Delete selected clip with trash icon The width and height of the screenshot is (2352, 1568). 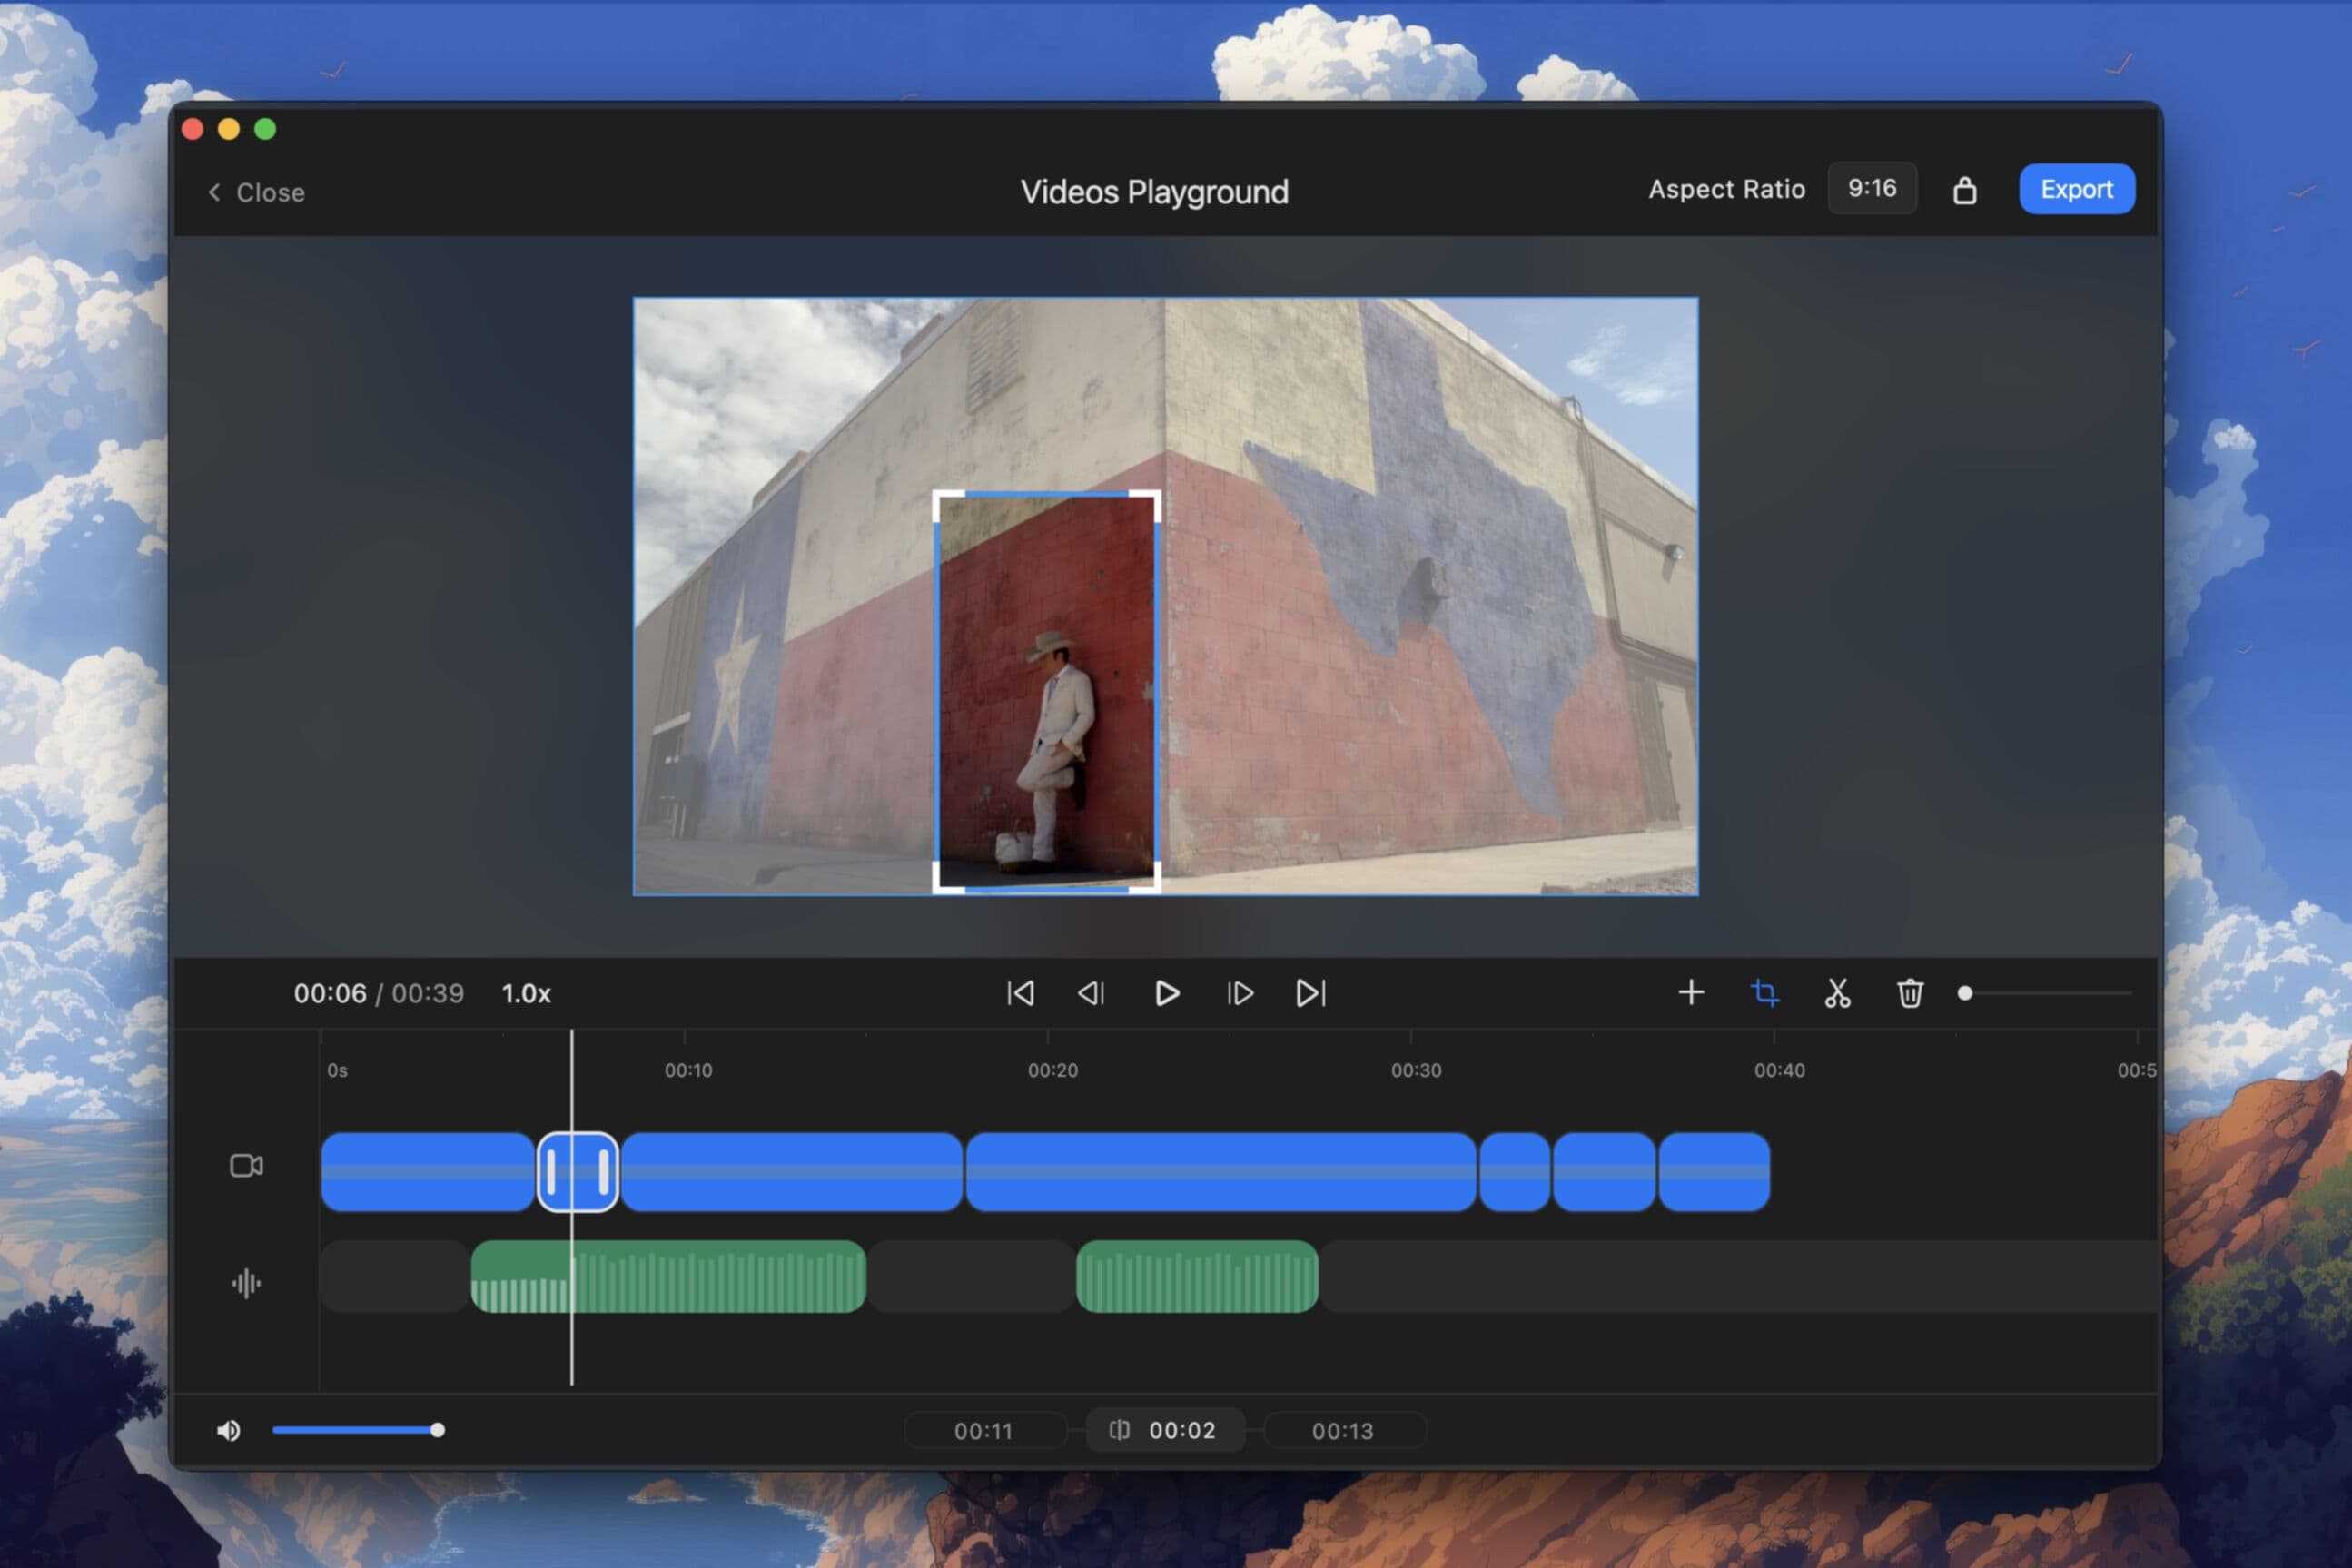[x=1910, y=993]
